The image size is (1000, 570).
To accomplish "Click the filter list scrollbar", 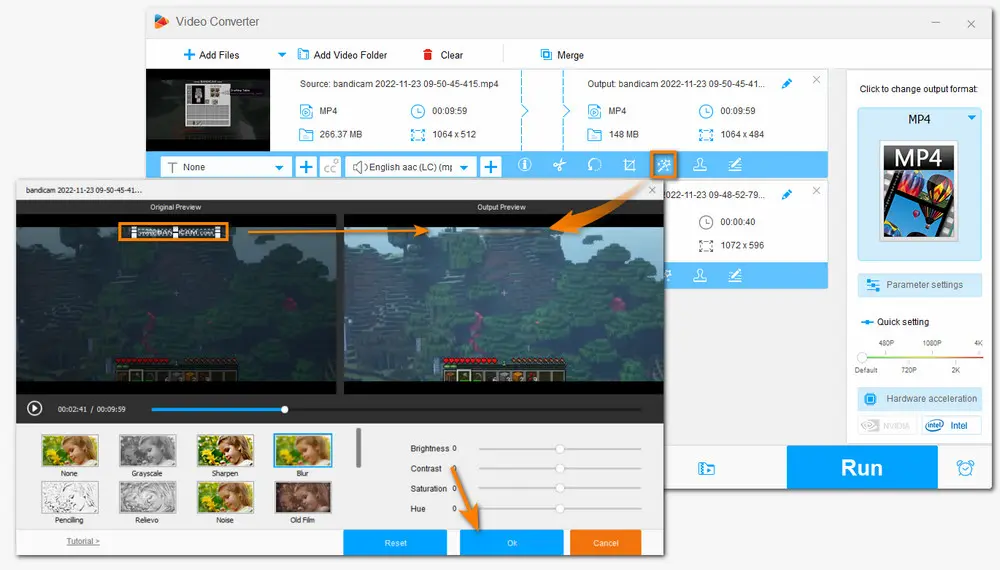I will point(358,448).
